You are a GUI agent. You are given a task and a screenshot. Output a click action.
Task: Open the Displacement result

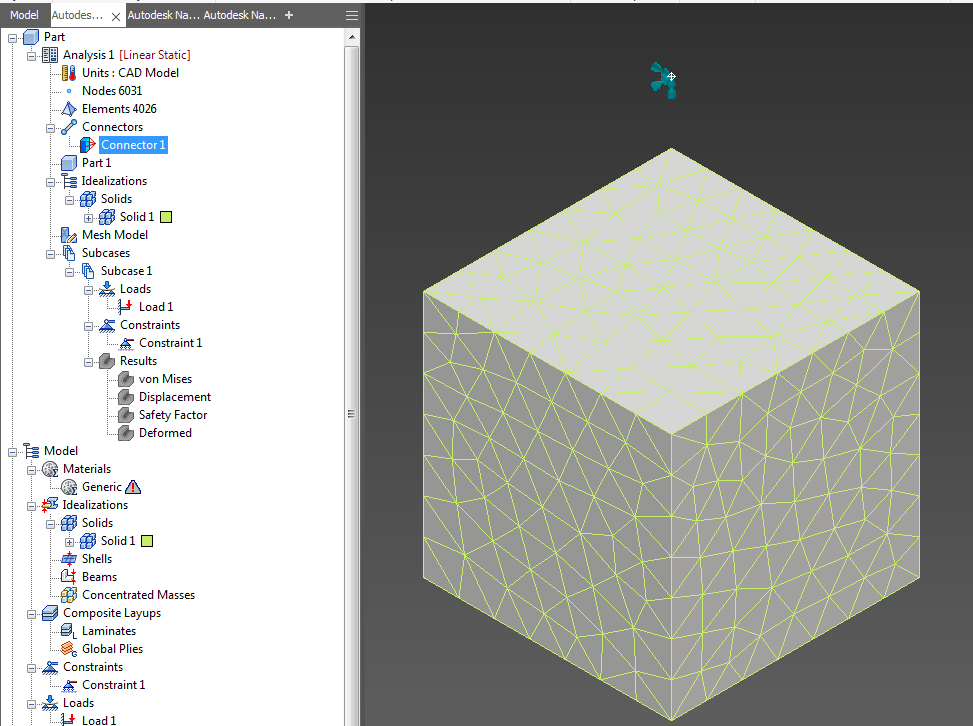[128, 396]
